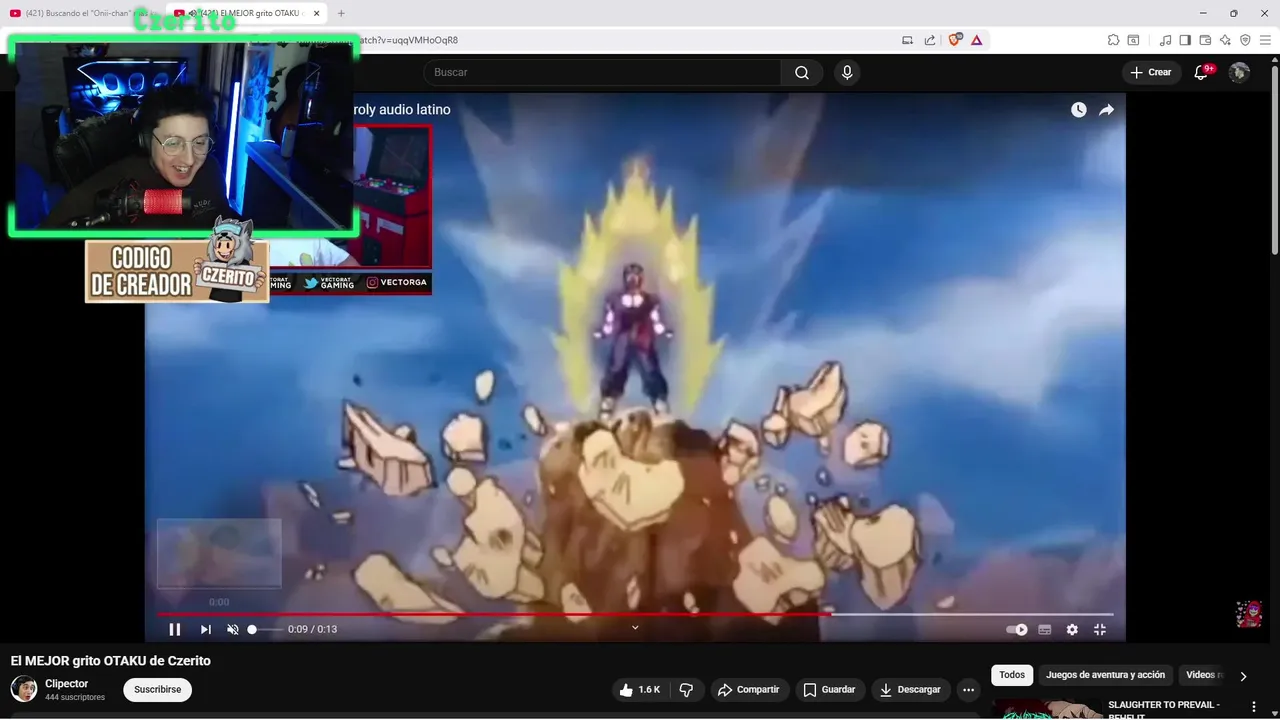
Task: Click the 0:09 / 0:13 time display
Action: click(x=312, y=629)
